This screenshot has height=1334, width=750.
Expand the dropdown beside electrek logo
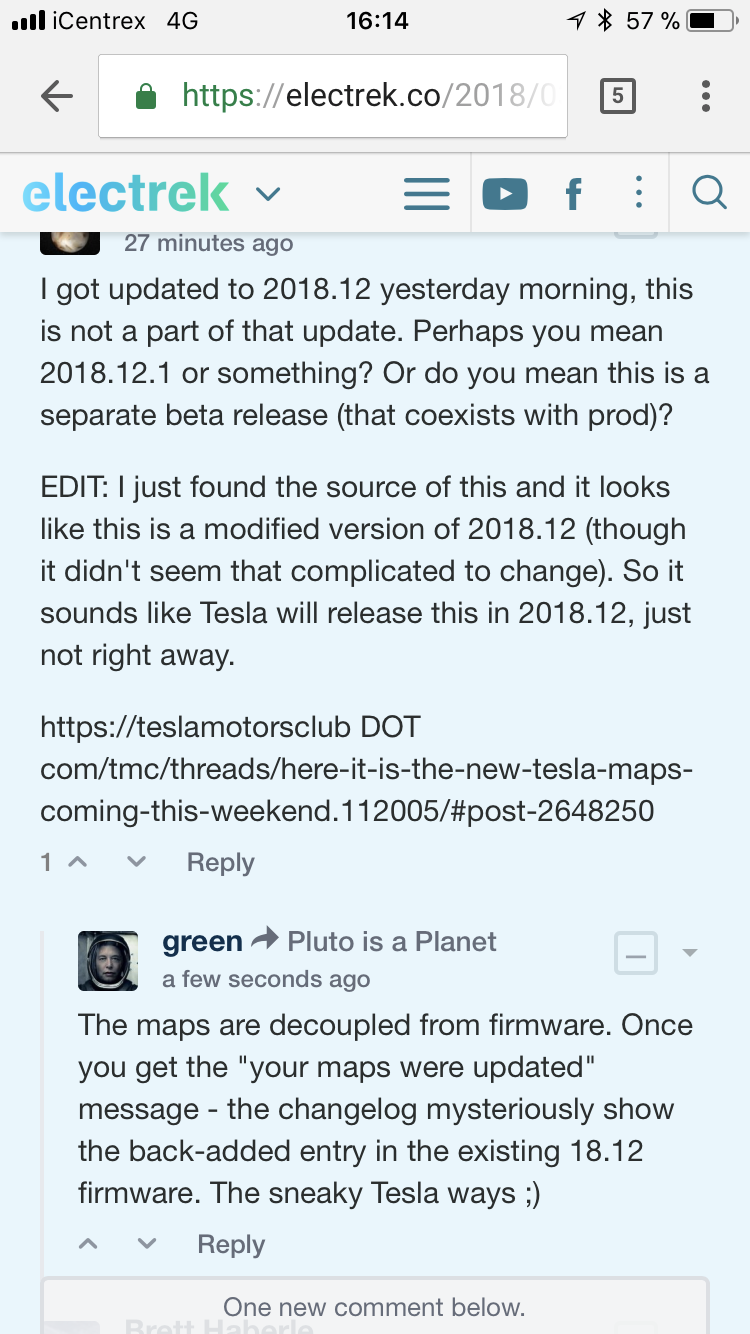267,193
